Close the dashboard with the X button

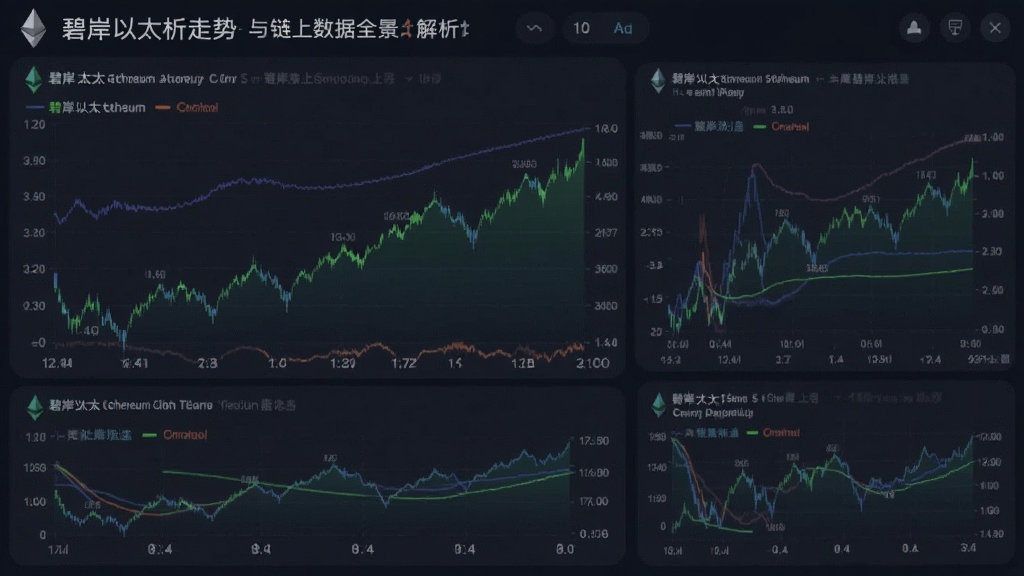[995, 28]
